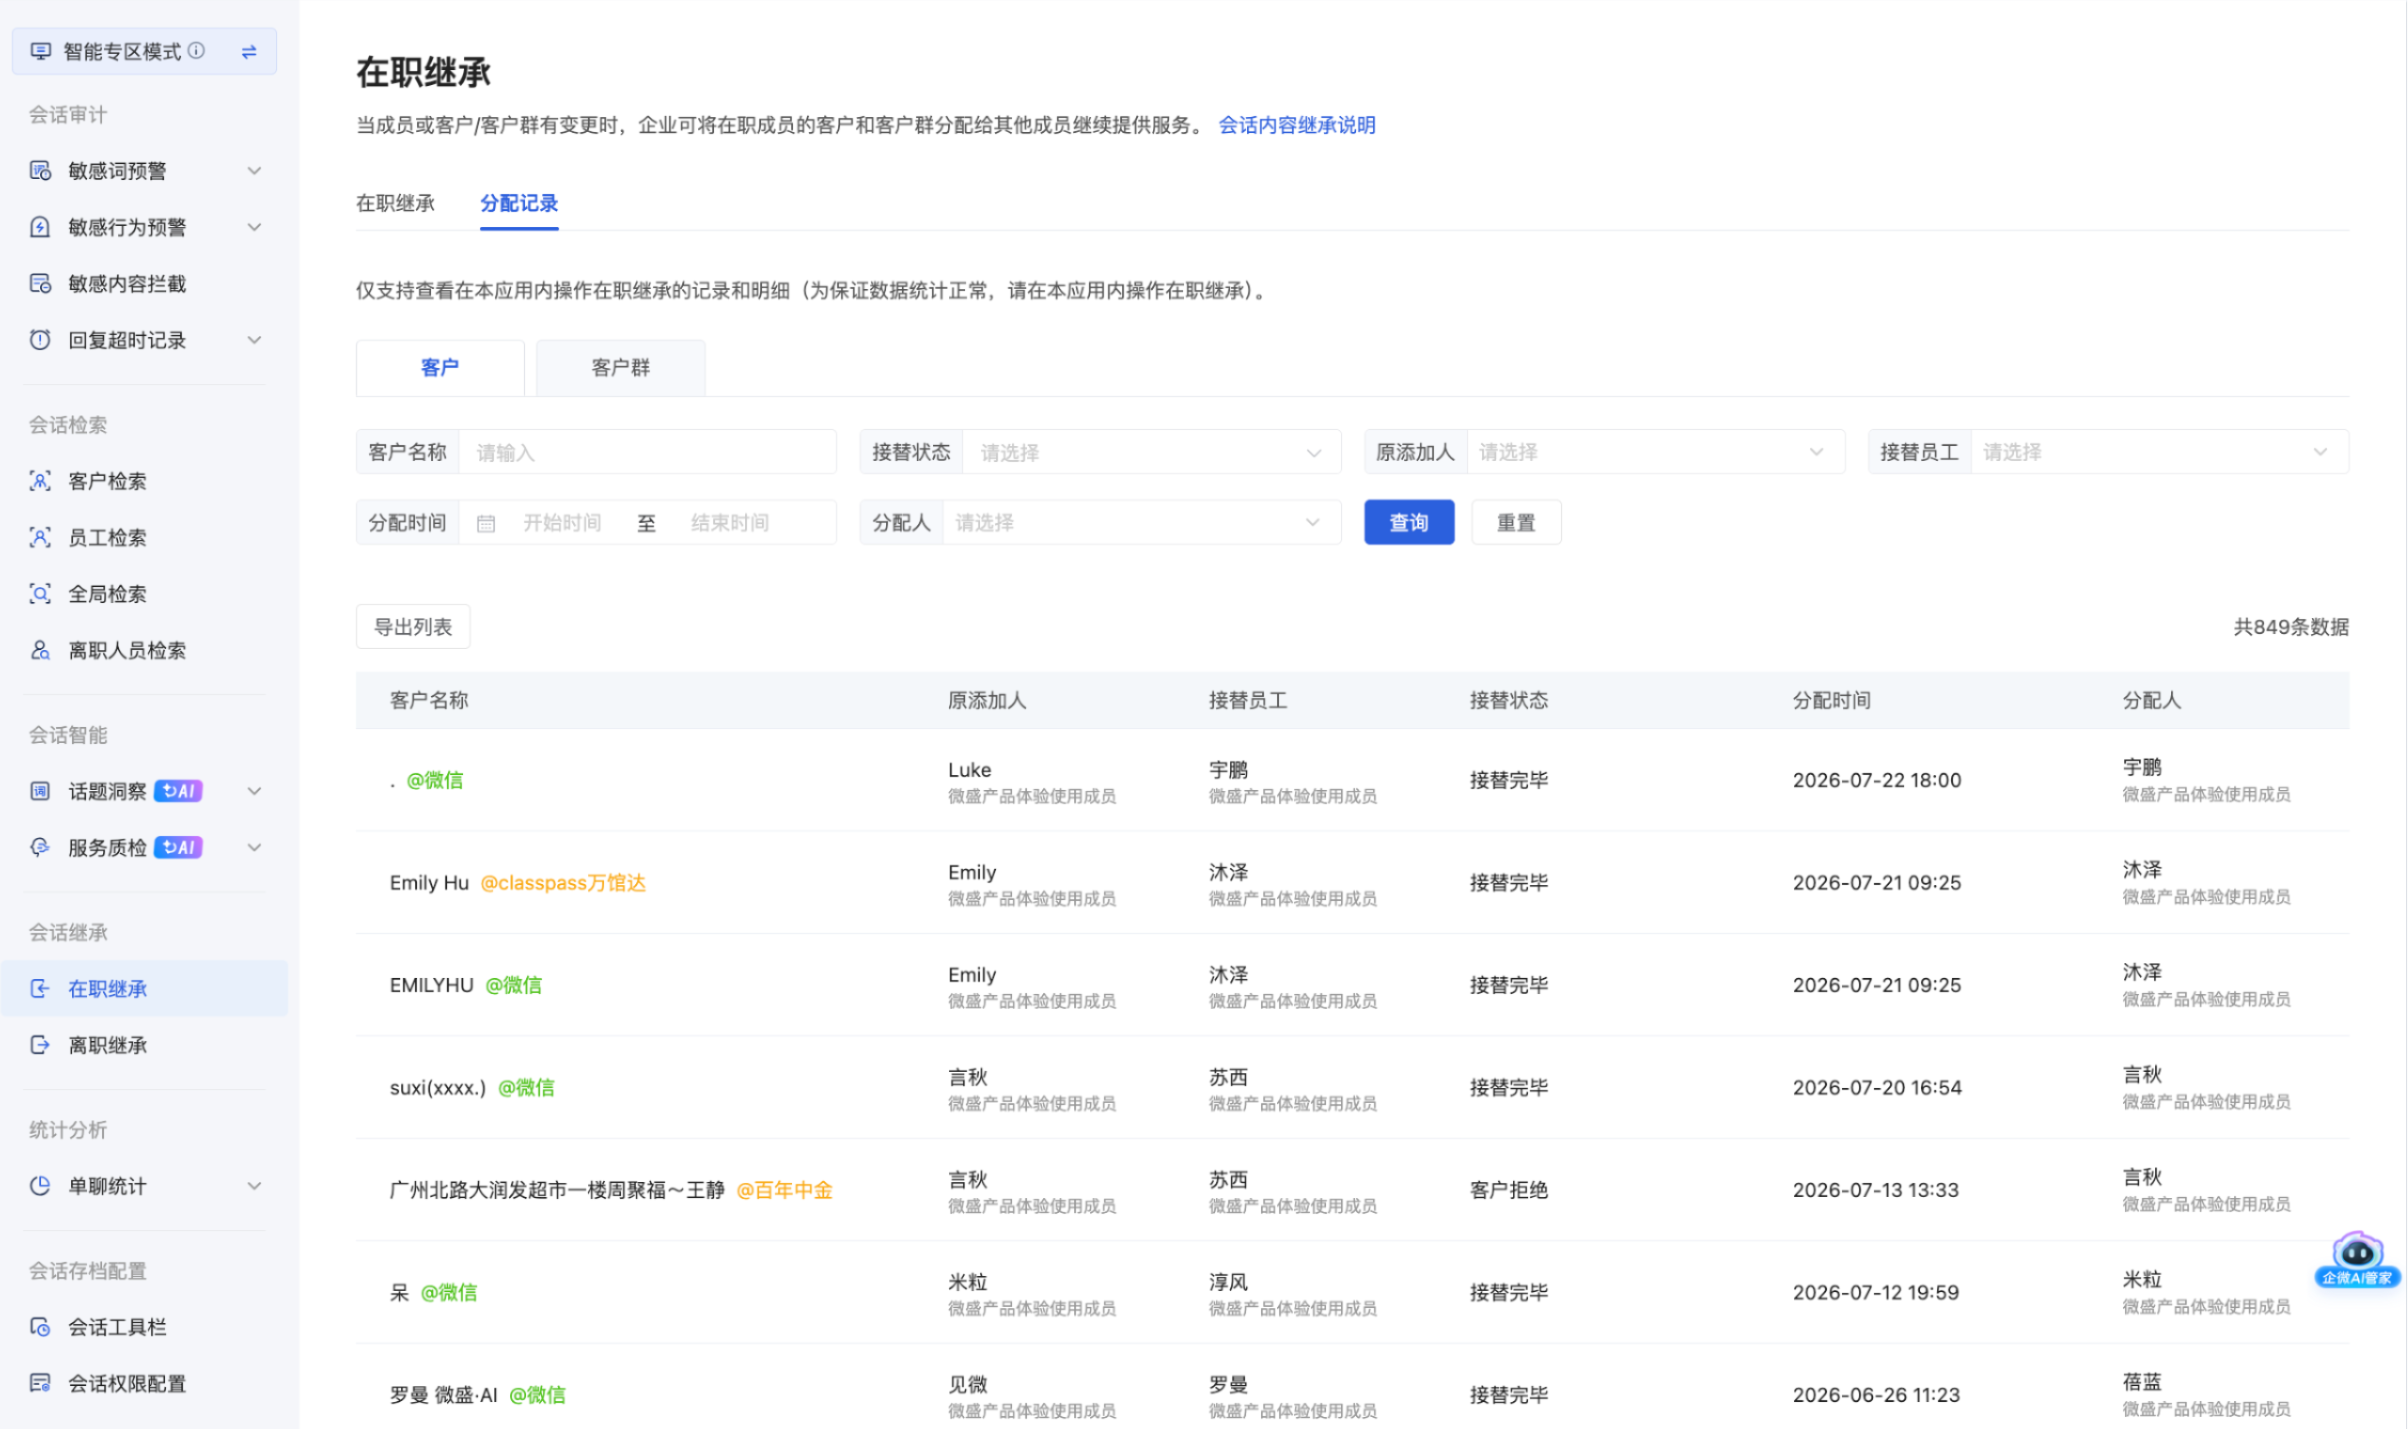Open the 会话工具栏 icon
2408x1429 pixels.
coord(40,1327)
